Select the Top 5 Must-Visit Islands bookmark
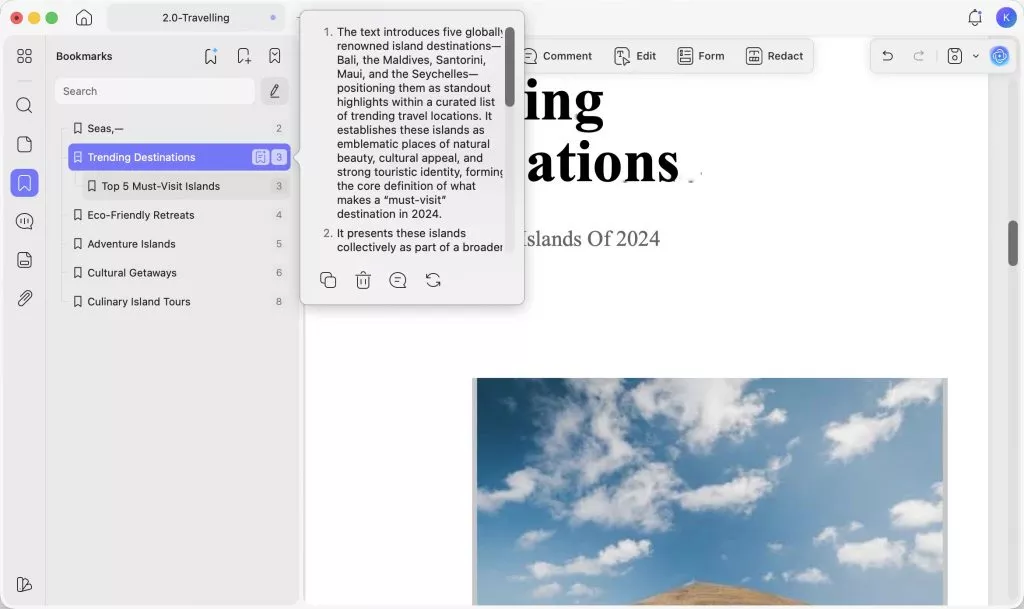Viewport: 1024px width, 609px height. 186,186
